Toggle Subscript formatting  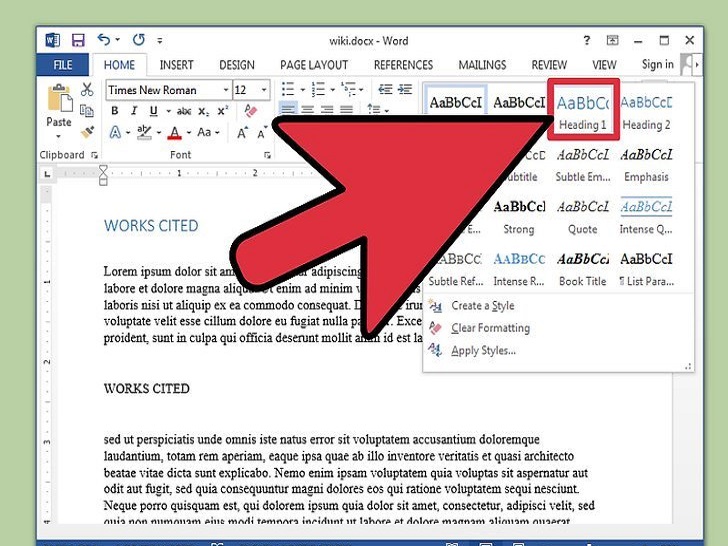[203, 111]
